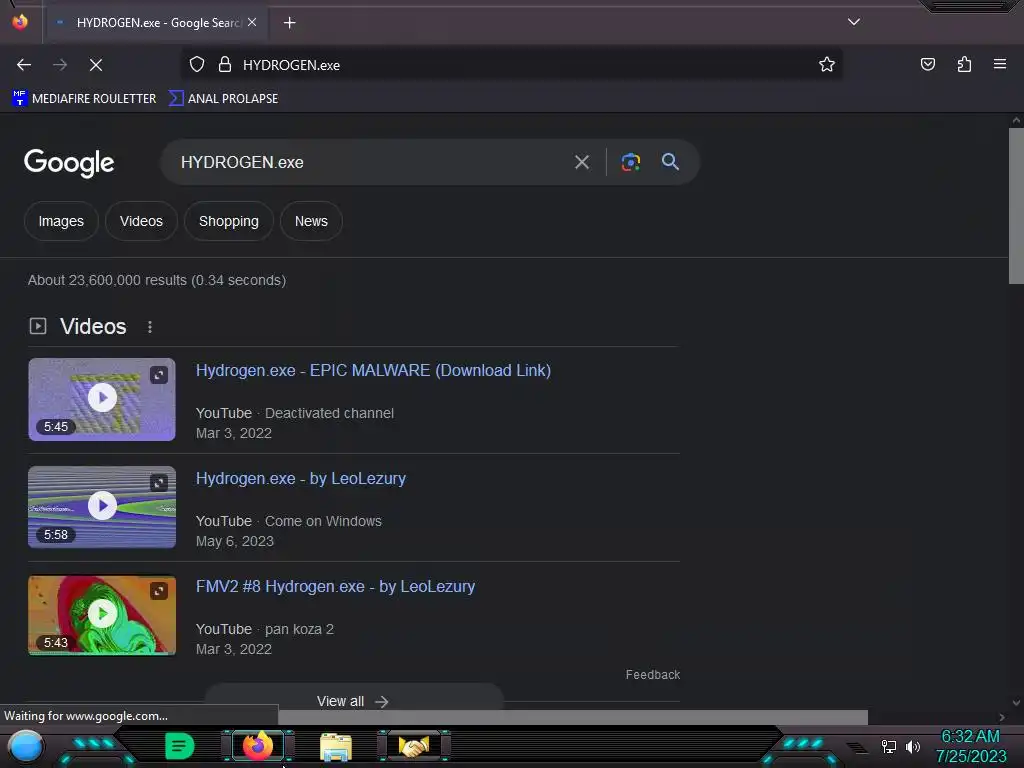
Task: Open volume speaker tray icon
Action: click(912, 746)
